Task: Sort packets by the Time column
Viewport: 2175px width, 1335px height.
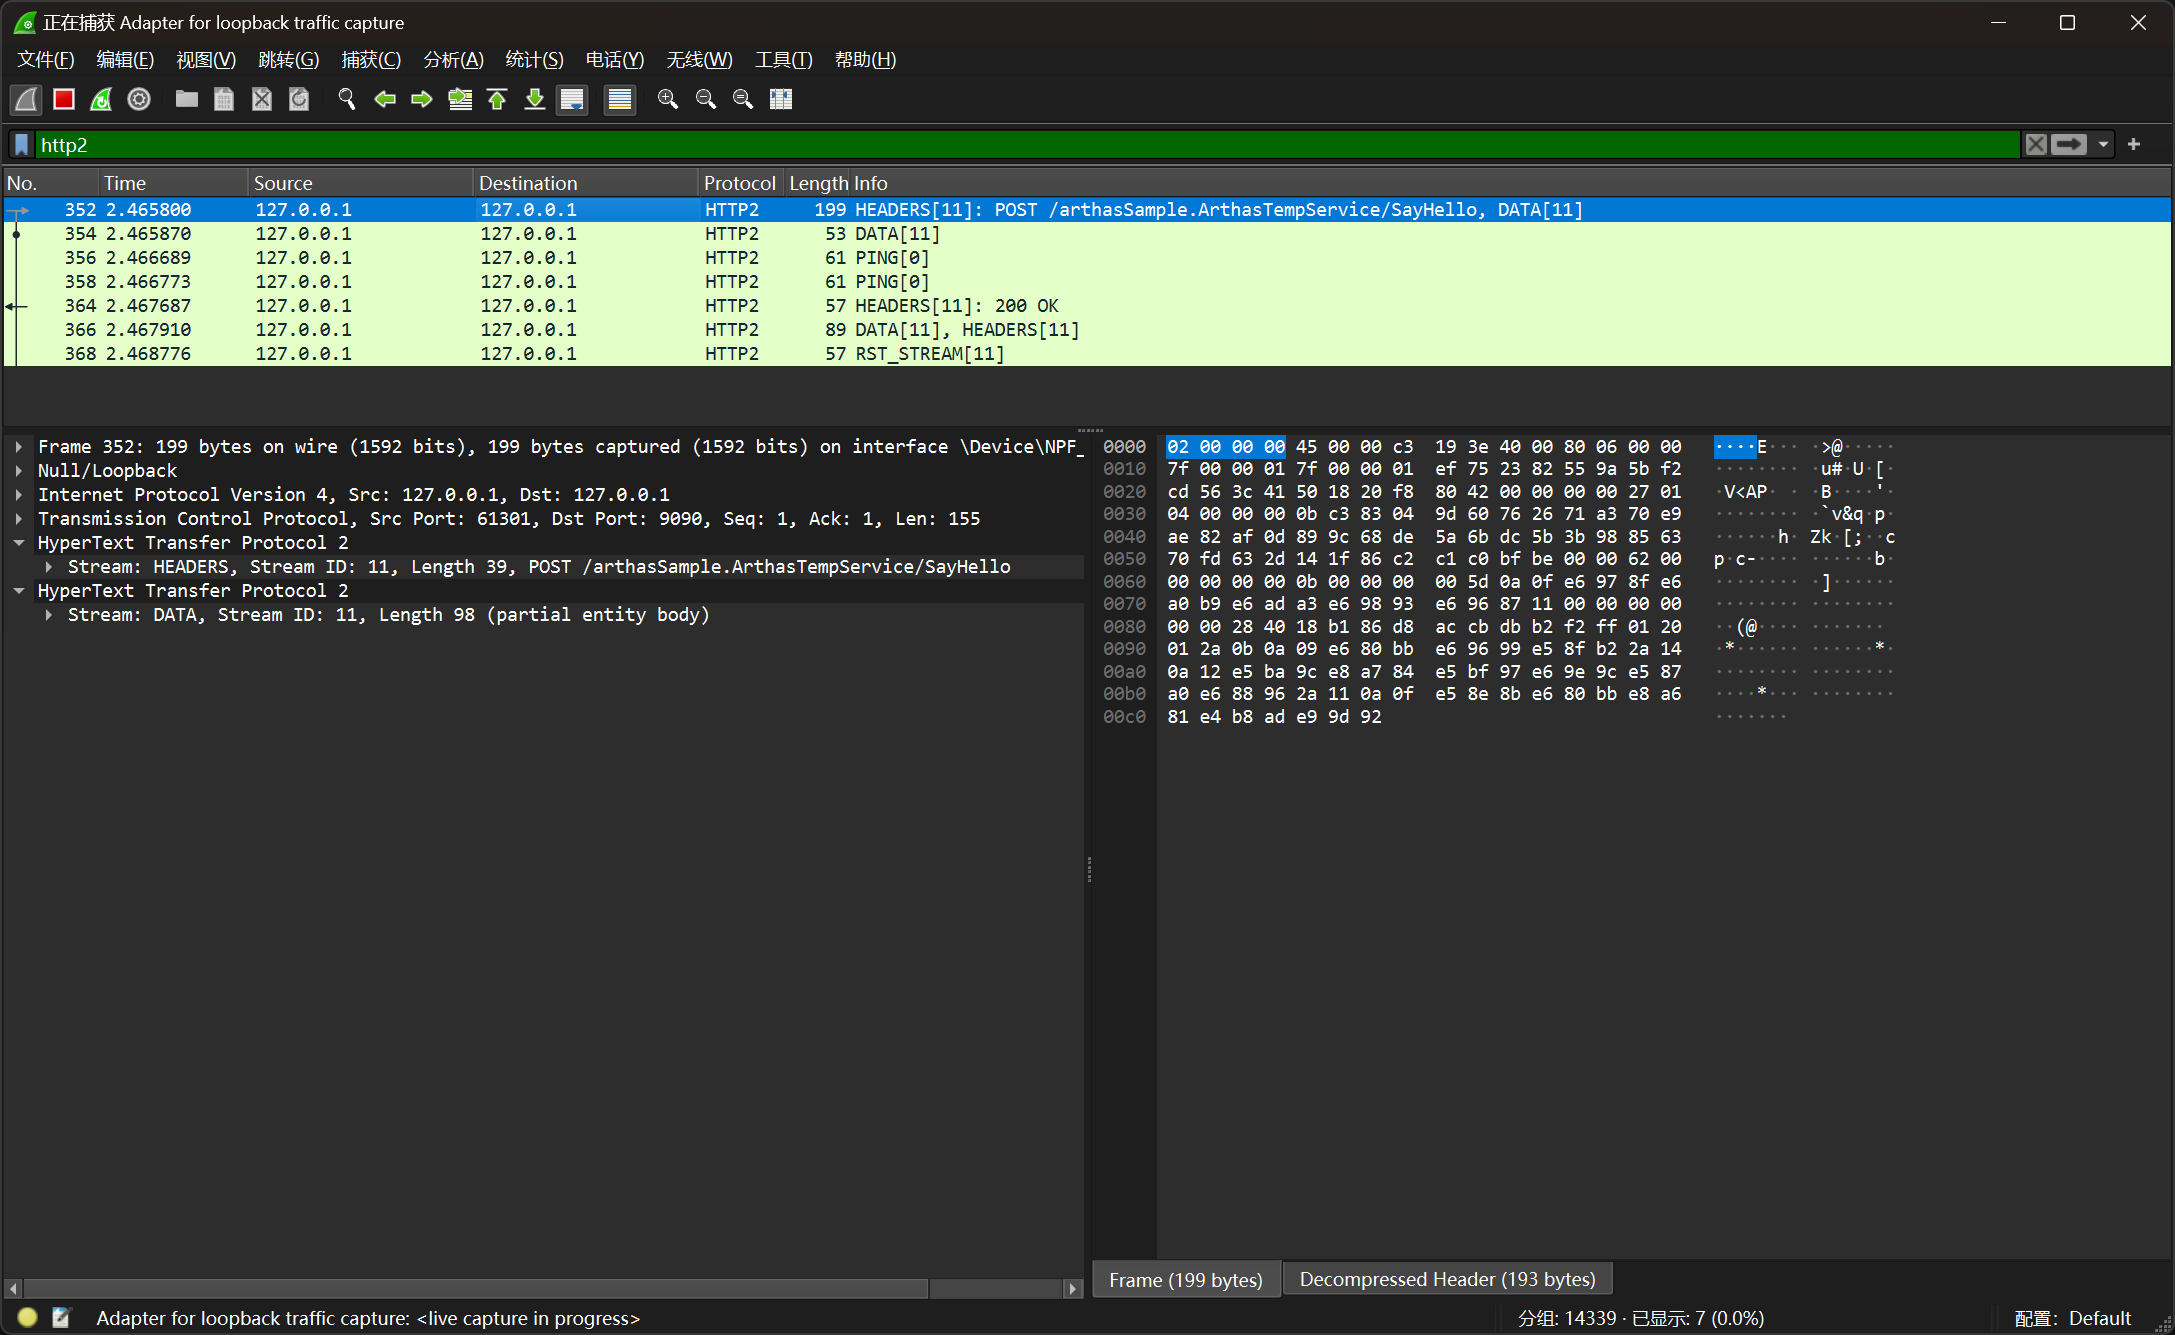Action: tap(173, 183)
